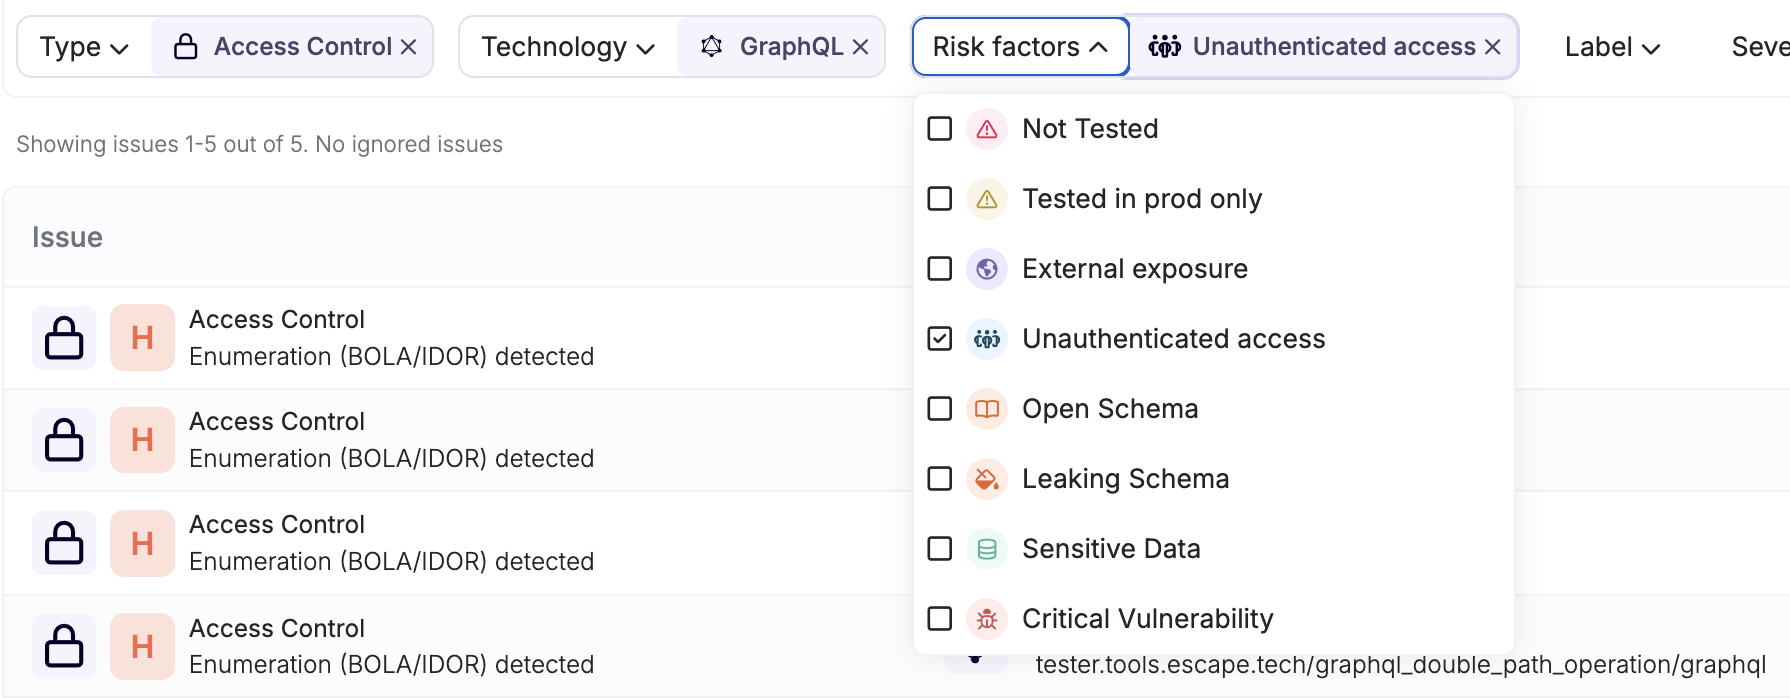Collapse the Risk factors dropdown
Viewport: 1790px width, 698px height.
pos(1019,46)
